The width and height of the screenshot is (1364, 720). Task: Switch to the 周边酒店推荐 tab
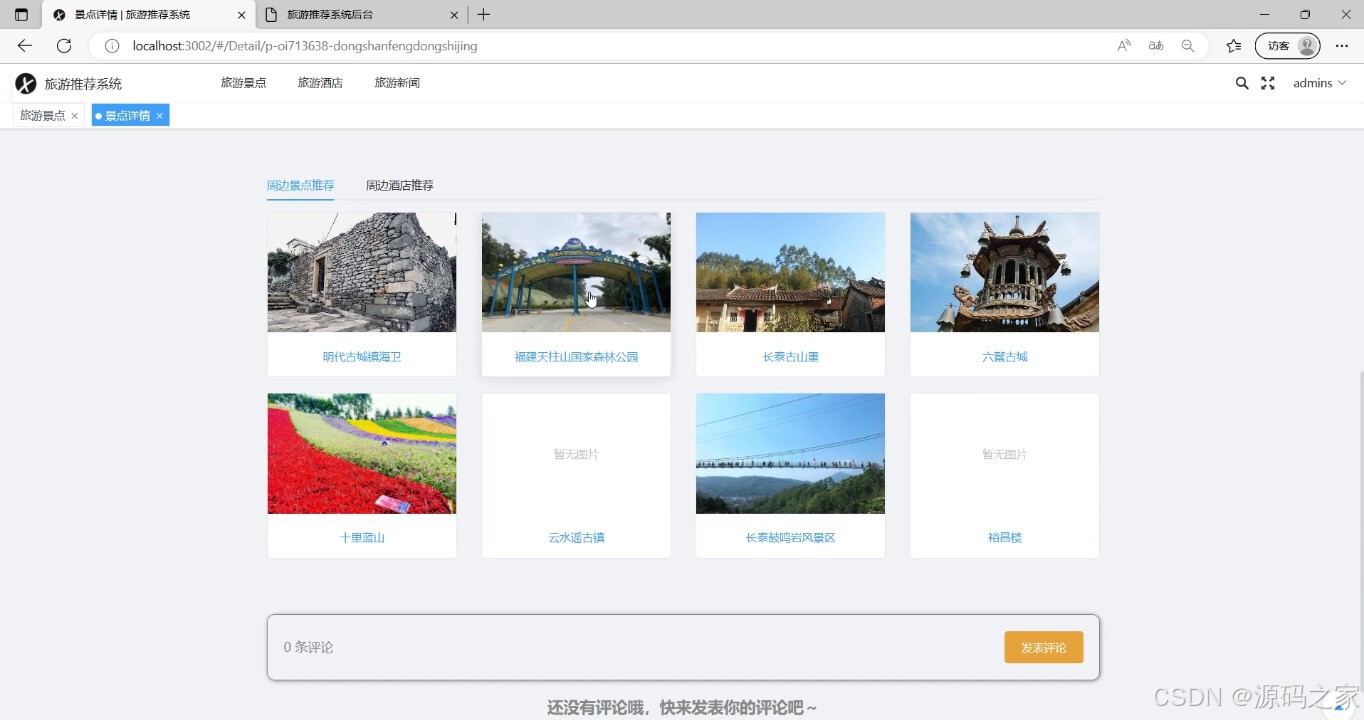tap(399, 185)
